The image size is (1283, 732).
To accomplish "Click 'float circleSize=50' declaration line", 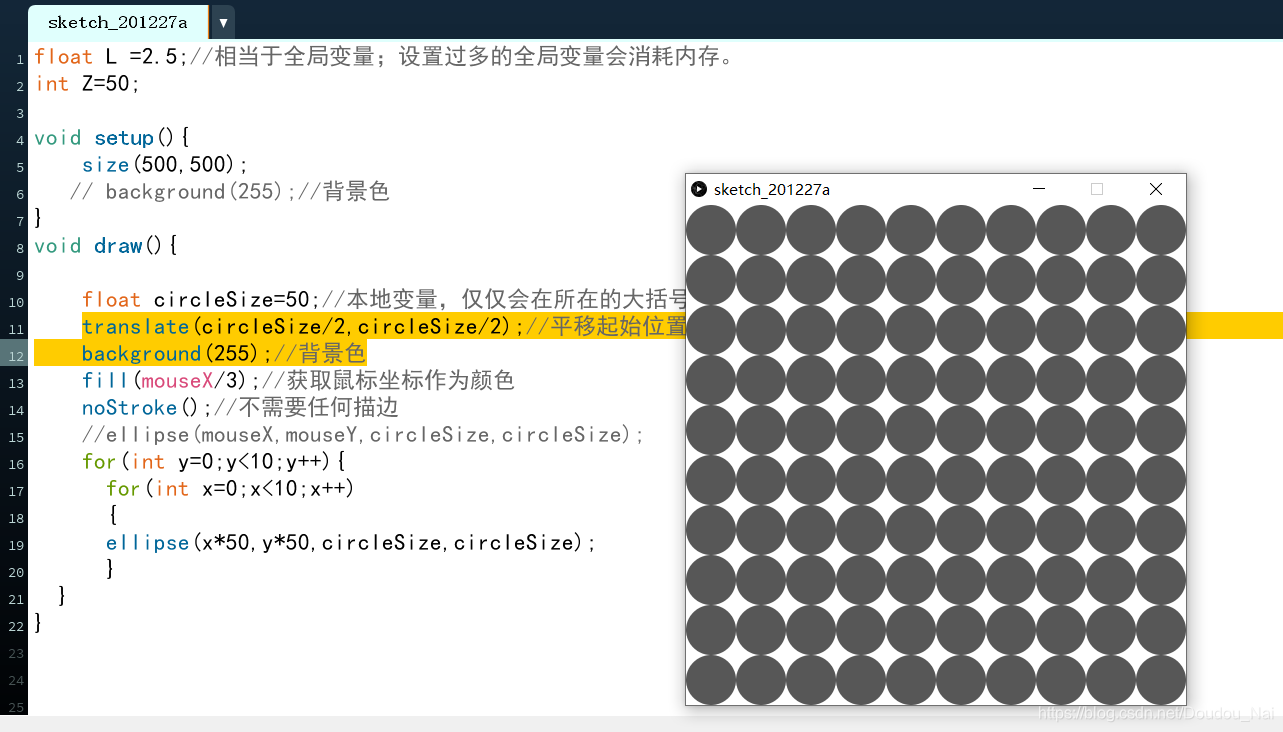I will [385, 300].
